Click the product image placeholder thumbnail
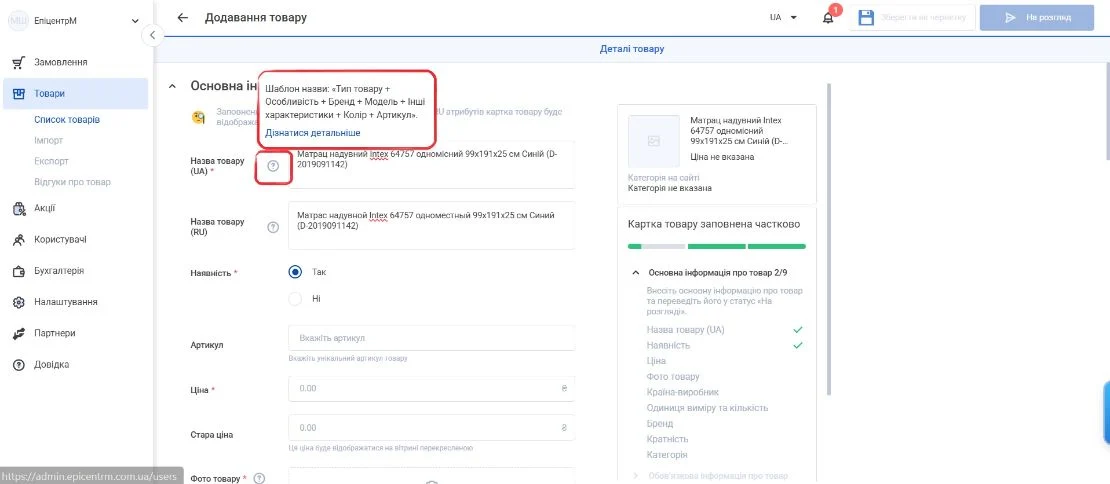Viewport: 1110px width, 484px height. (x=653, y=141)
